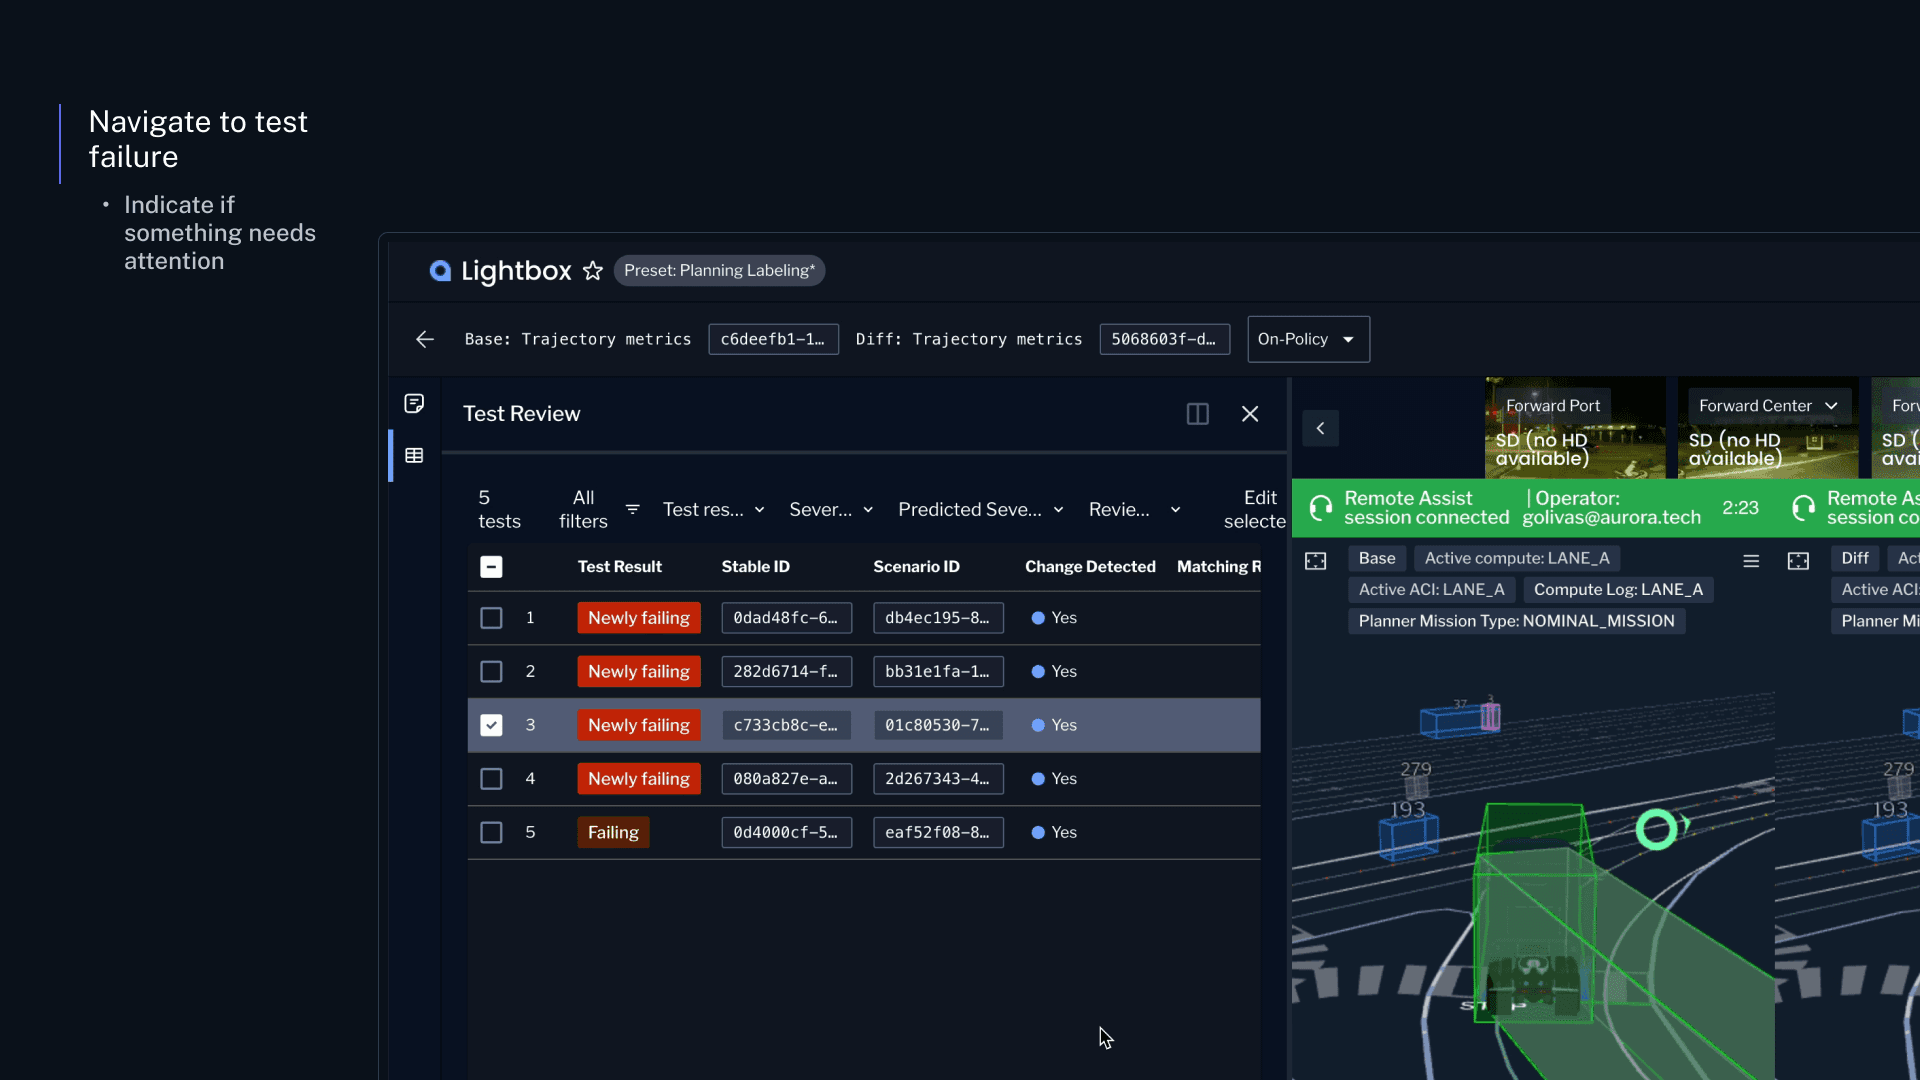Expand the Diff view to fullscreen
The image size is (1920, 1080).
tap(1798, 561)
